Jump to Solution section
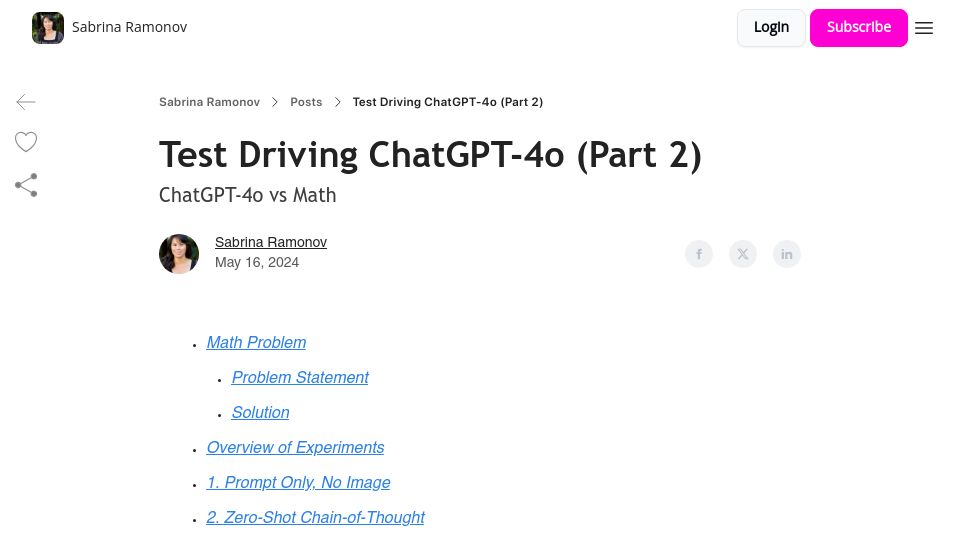The image size is (960, 540). tap(260, 413)
